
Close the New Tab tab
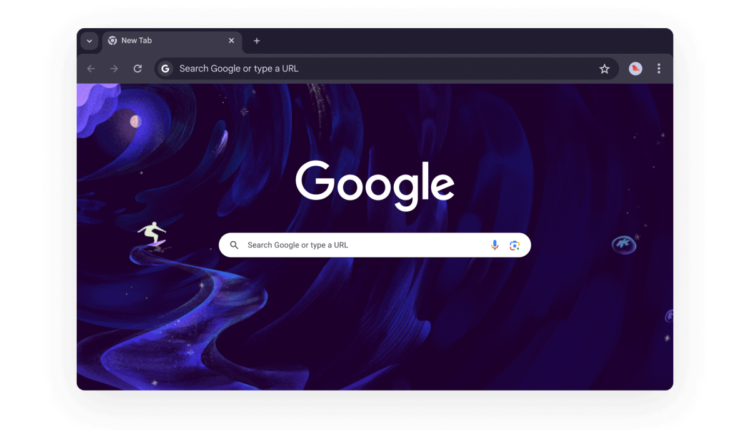pyautogui.click(x=232, y=41)
